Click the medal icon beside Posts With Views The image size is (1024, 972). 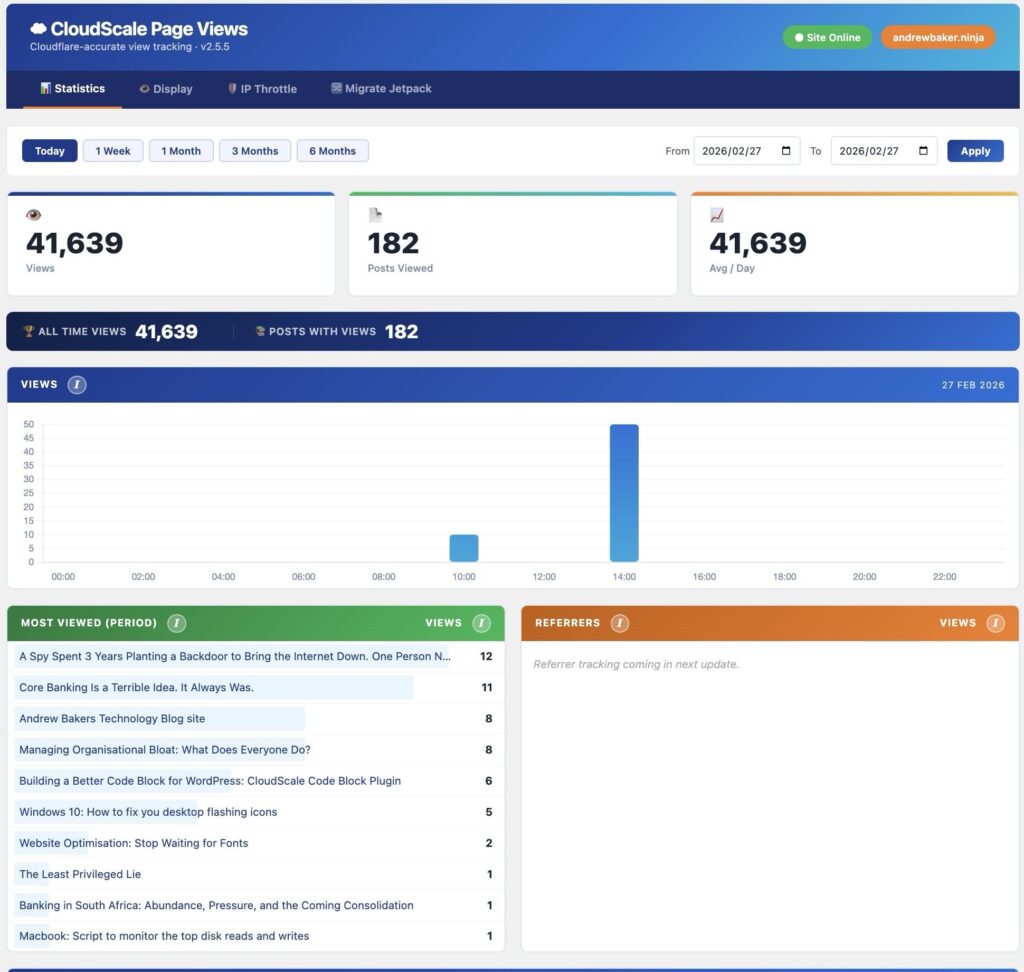(262, 331)
